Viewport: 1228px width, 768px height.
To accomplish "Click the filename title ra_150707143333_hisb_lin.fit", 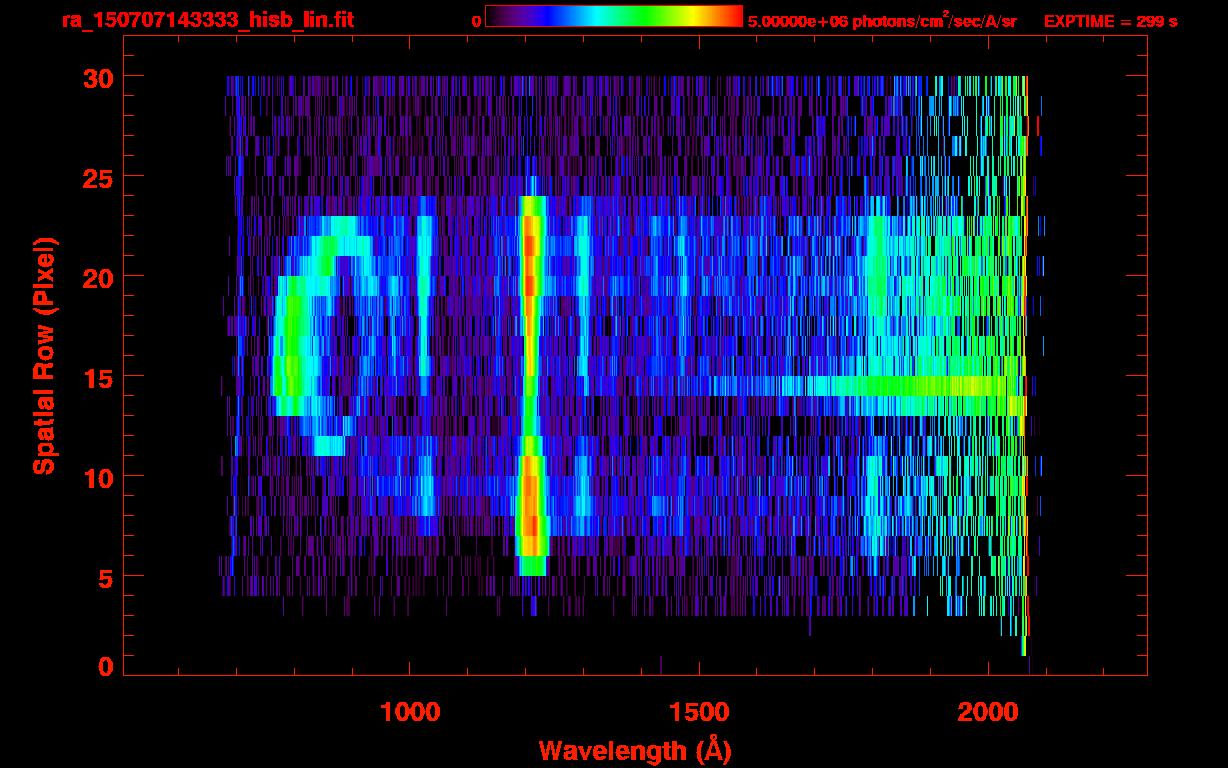I will pos(208,20).
